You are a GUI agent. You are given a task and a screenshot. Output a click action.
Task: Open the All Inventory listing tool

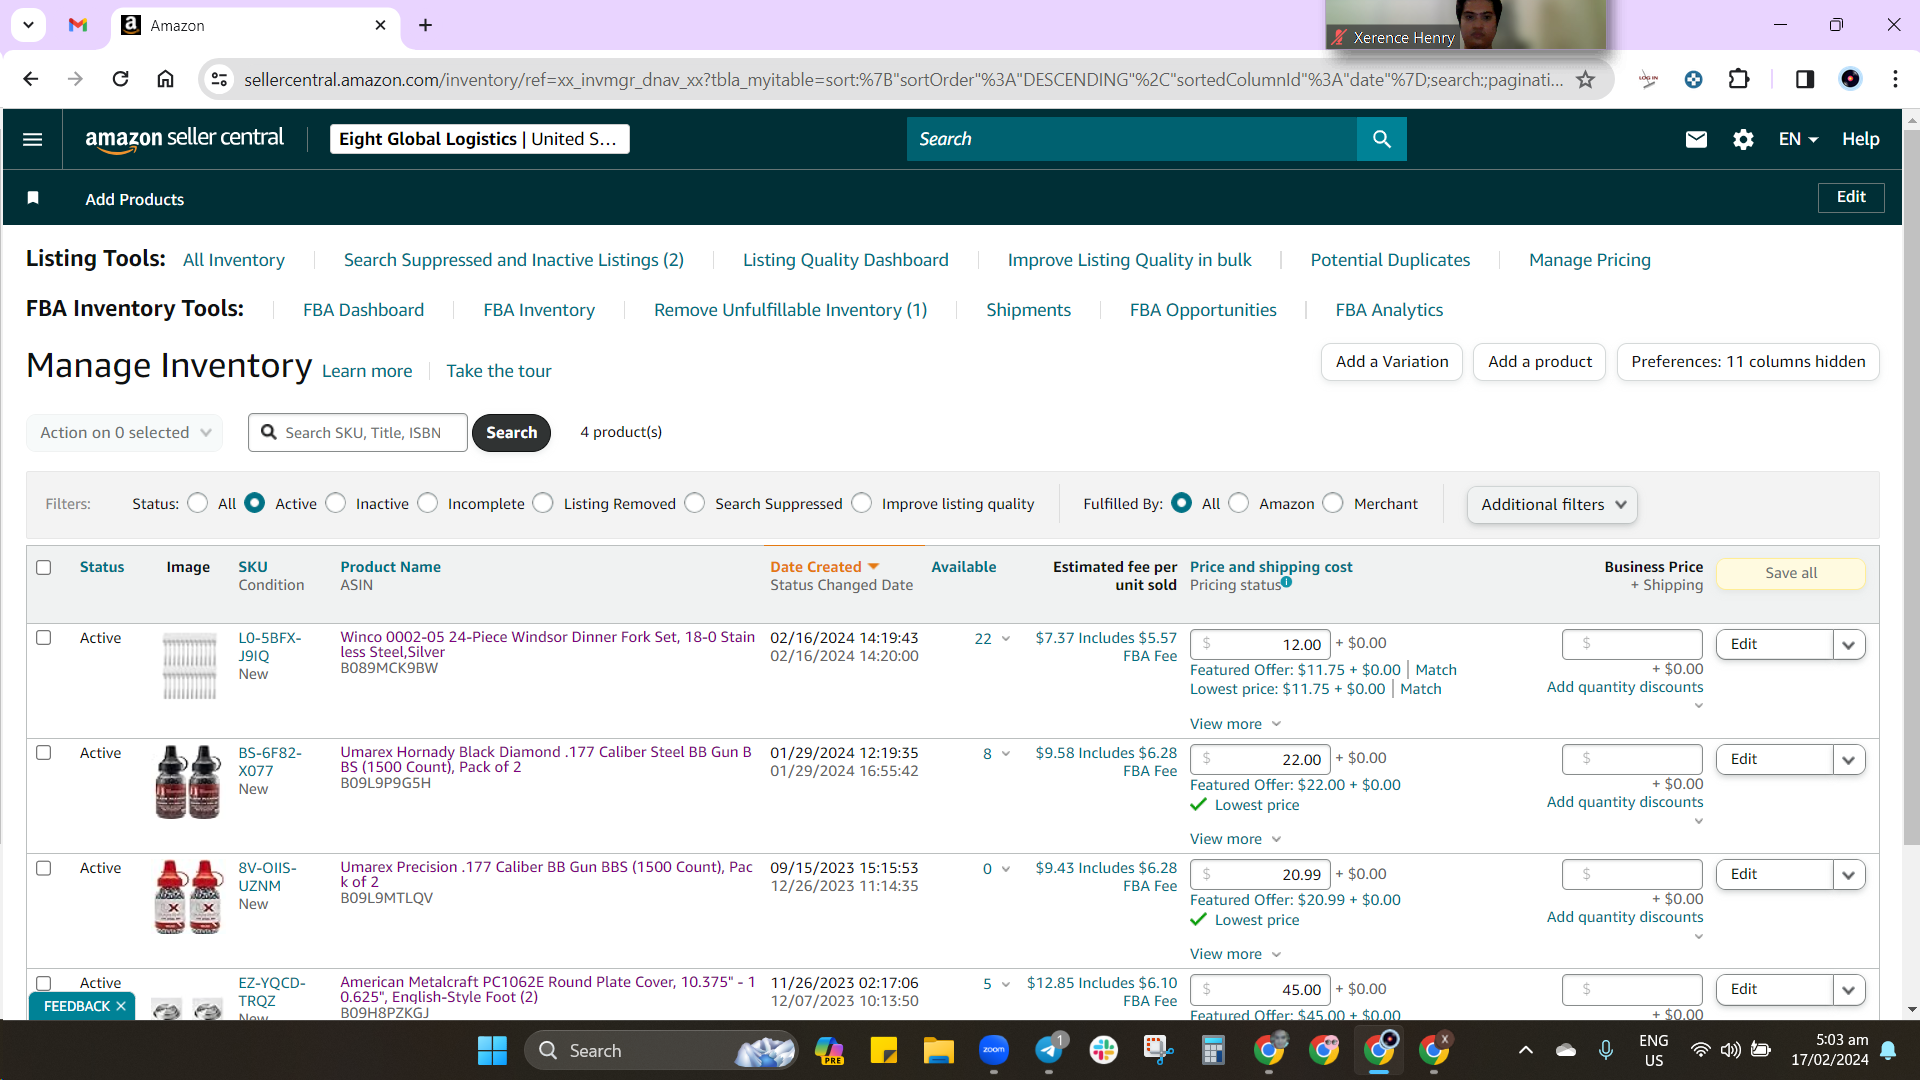[x=234, y=260]
